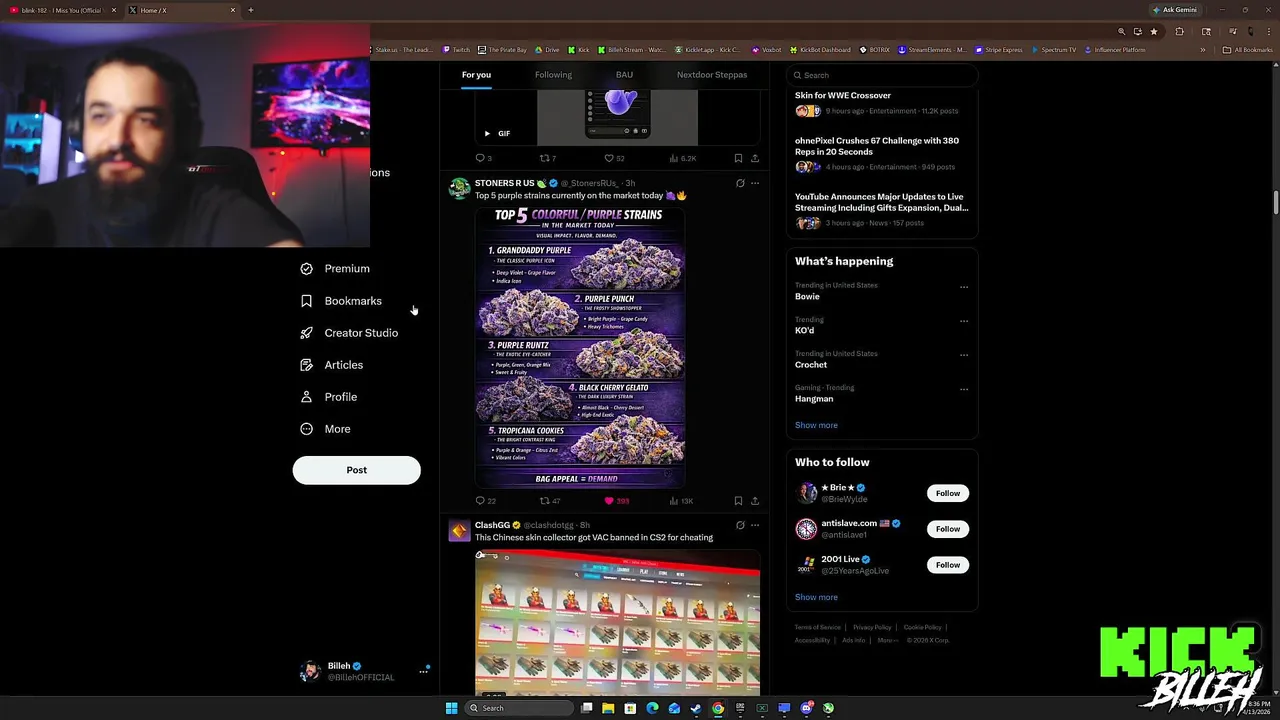Open Articles in the sidebar
Viewport: 1280px width, 720px height.
click(x=332, y=364)
